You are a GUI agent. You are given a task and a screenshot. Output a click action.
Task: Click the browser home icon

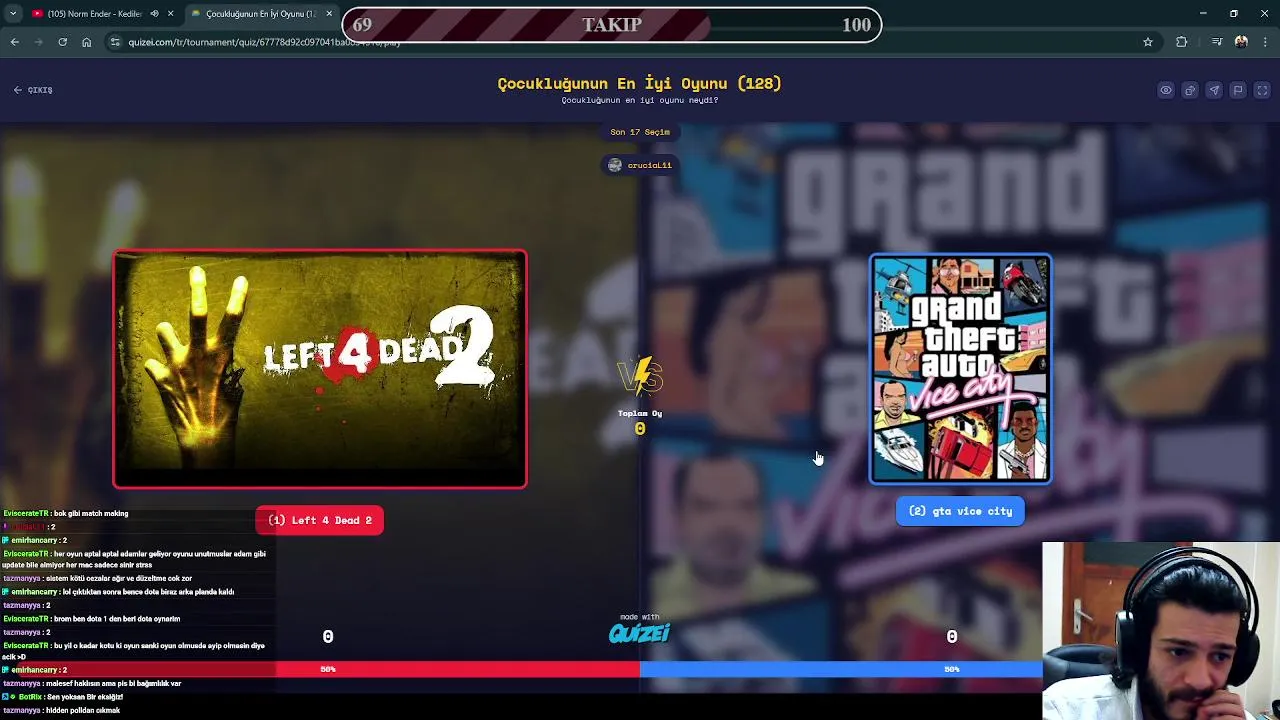[87, 42]
